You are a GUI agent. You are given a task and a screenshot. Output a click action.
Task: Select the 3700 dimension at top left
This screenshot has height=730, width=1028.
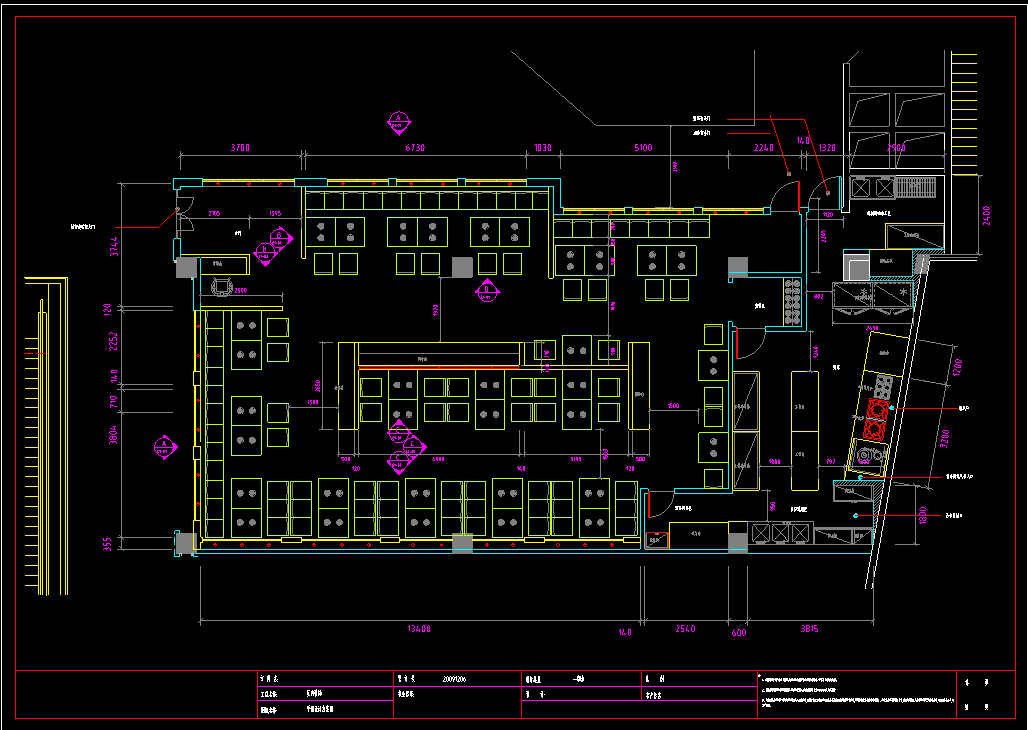pyautogui.click(x=240, y=147)
